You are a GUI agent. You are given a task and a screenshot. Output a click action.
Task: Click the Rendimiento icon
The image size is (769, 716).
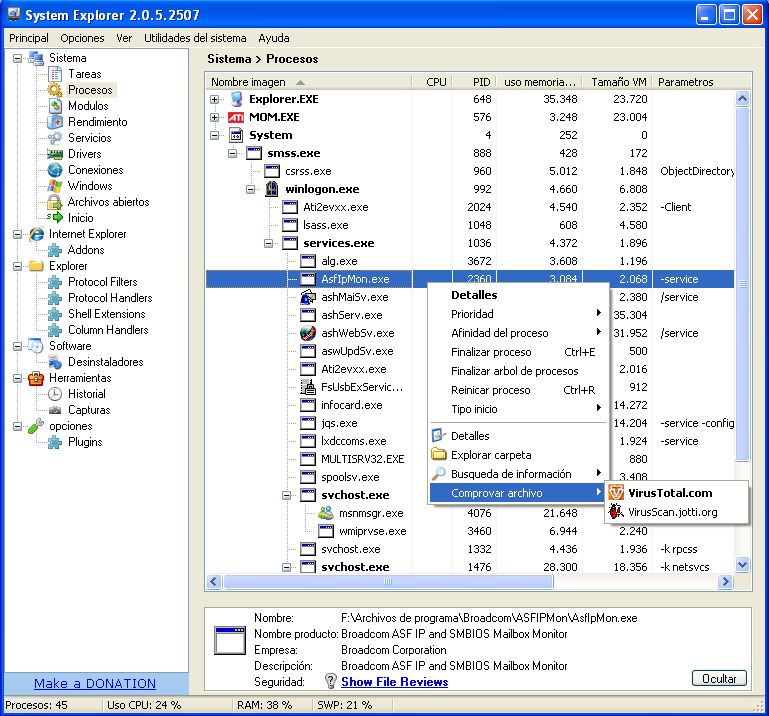pos(55,122)
